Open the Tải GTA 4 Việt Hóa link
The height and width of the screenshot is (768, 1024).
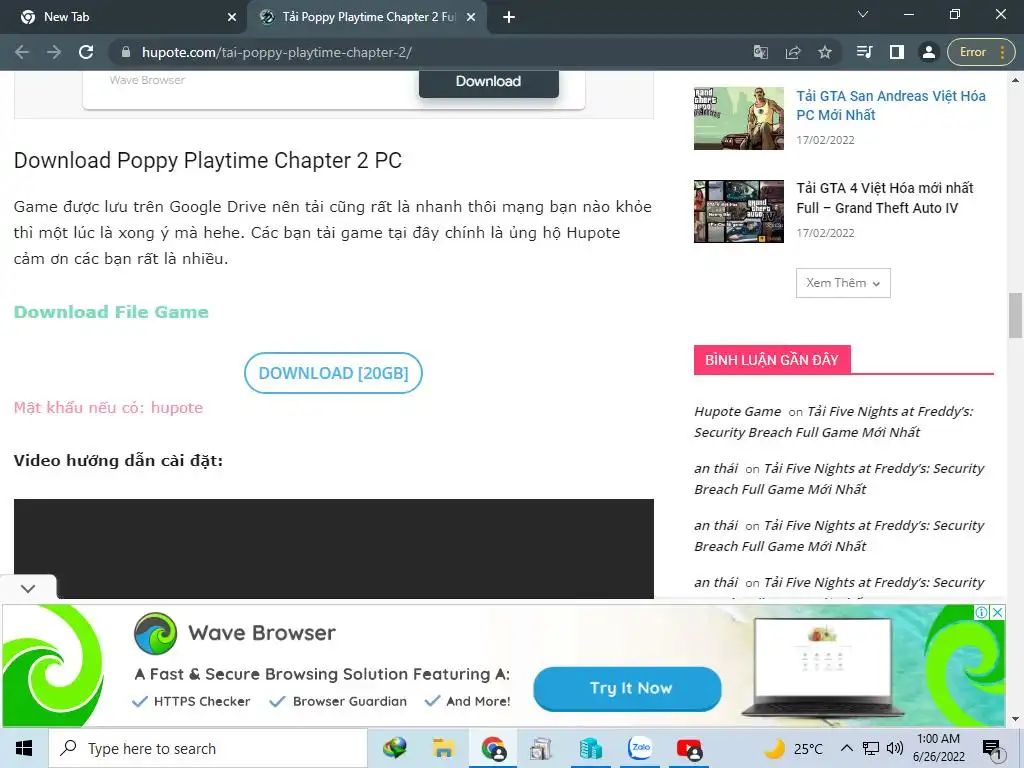[x=885, y=198]
